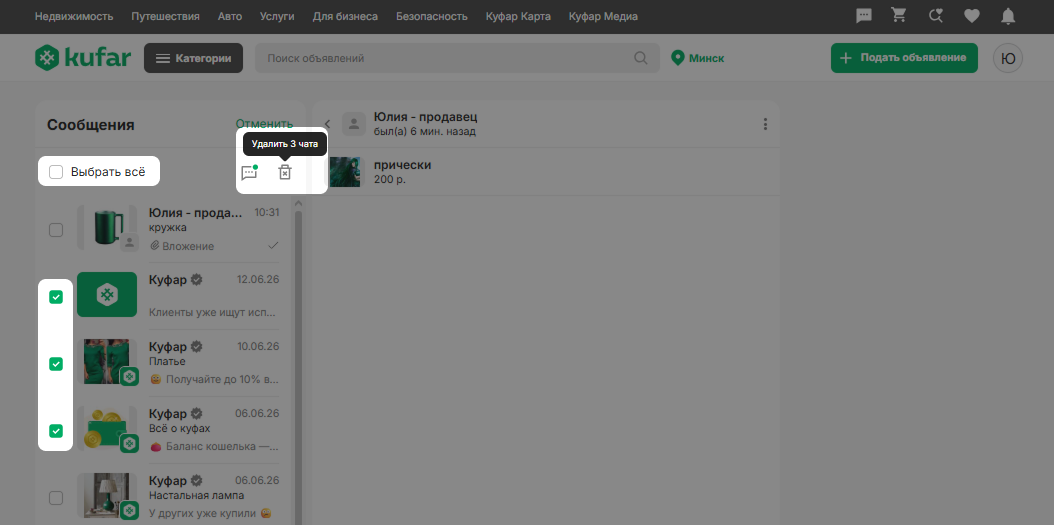Image resolution: width=1054 pixels, height=525 pixels.
Task: Open the Категории dropdown button
Action: pos(194,58)
